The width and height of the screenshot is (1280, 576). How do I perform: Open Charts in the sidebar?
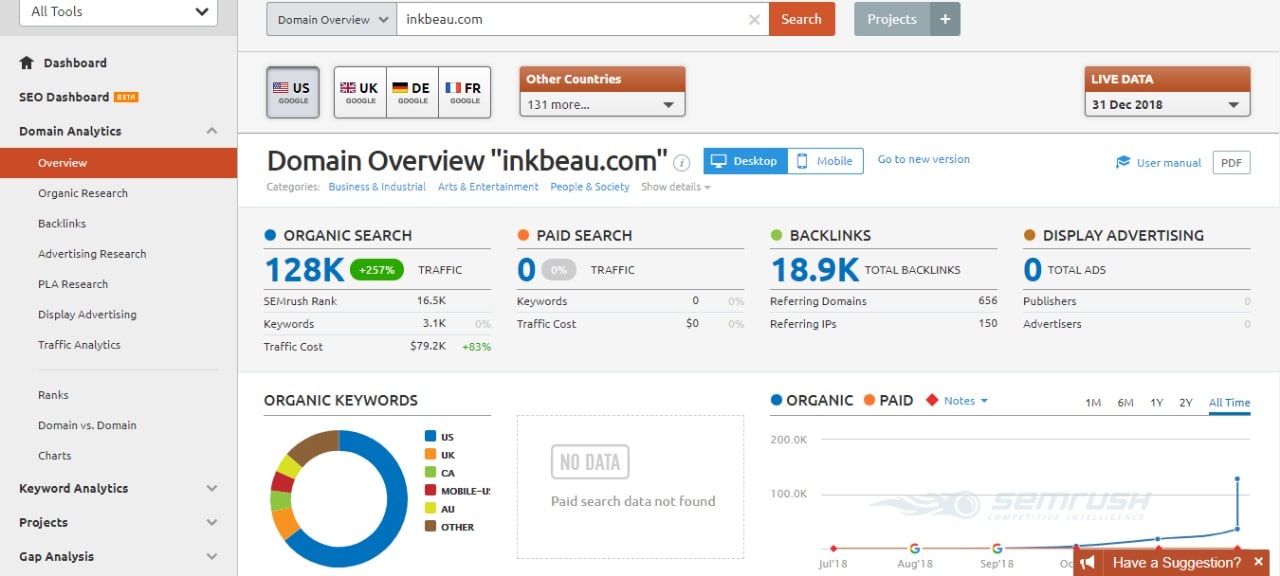coord(55,455)
